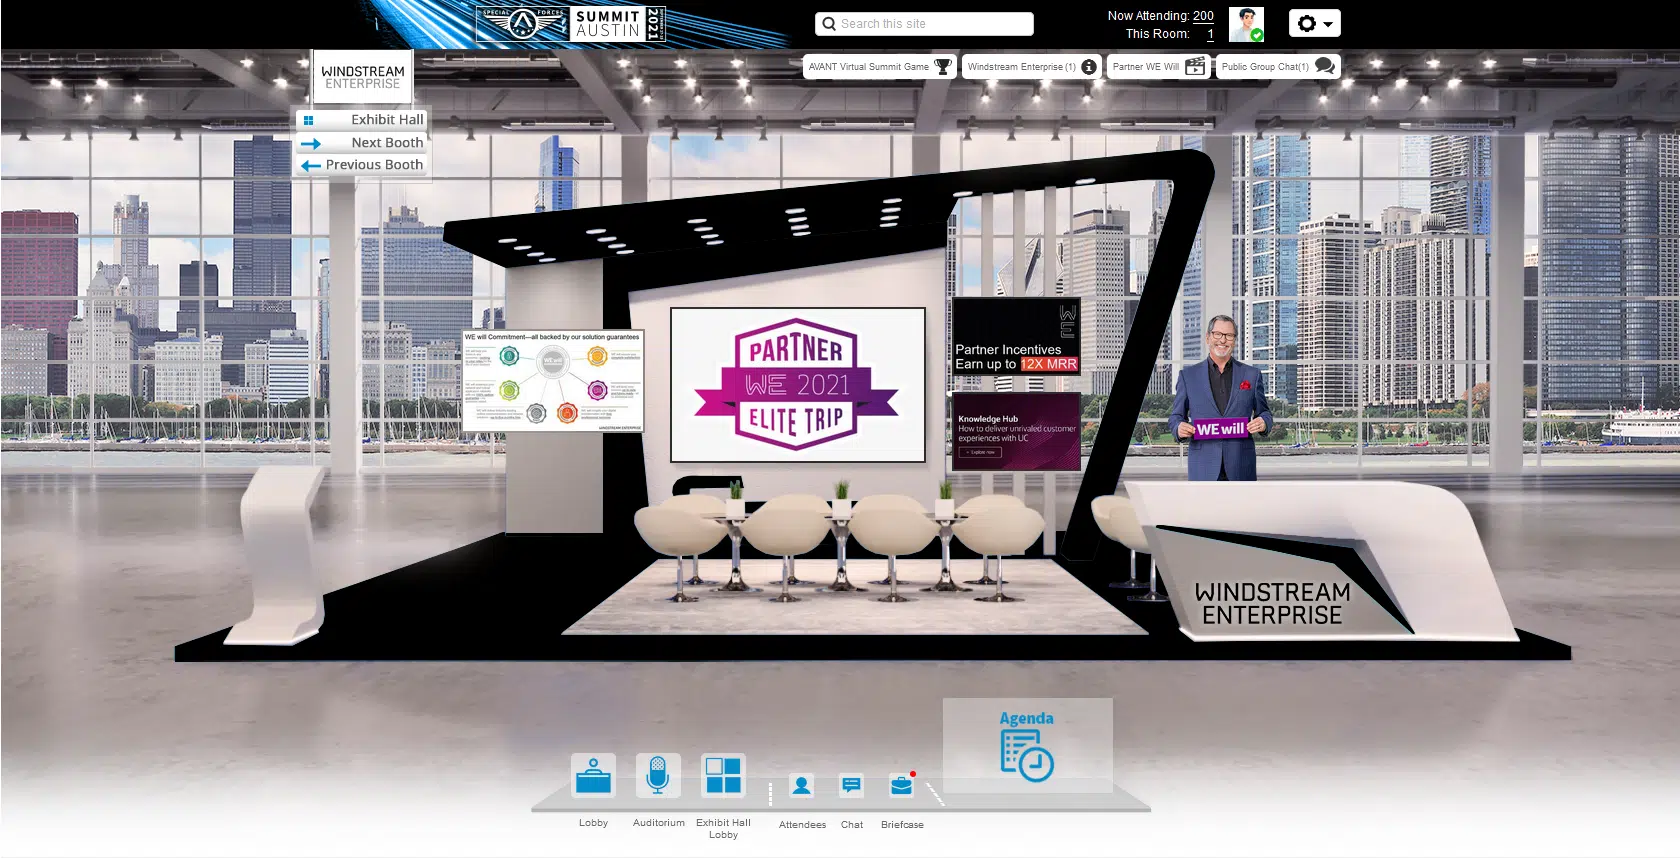Open Public Group Chat(1) tab
Viewport: 1680px width, 858px height.
1278,67
